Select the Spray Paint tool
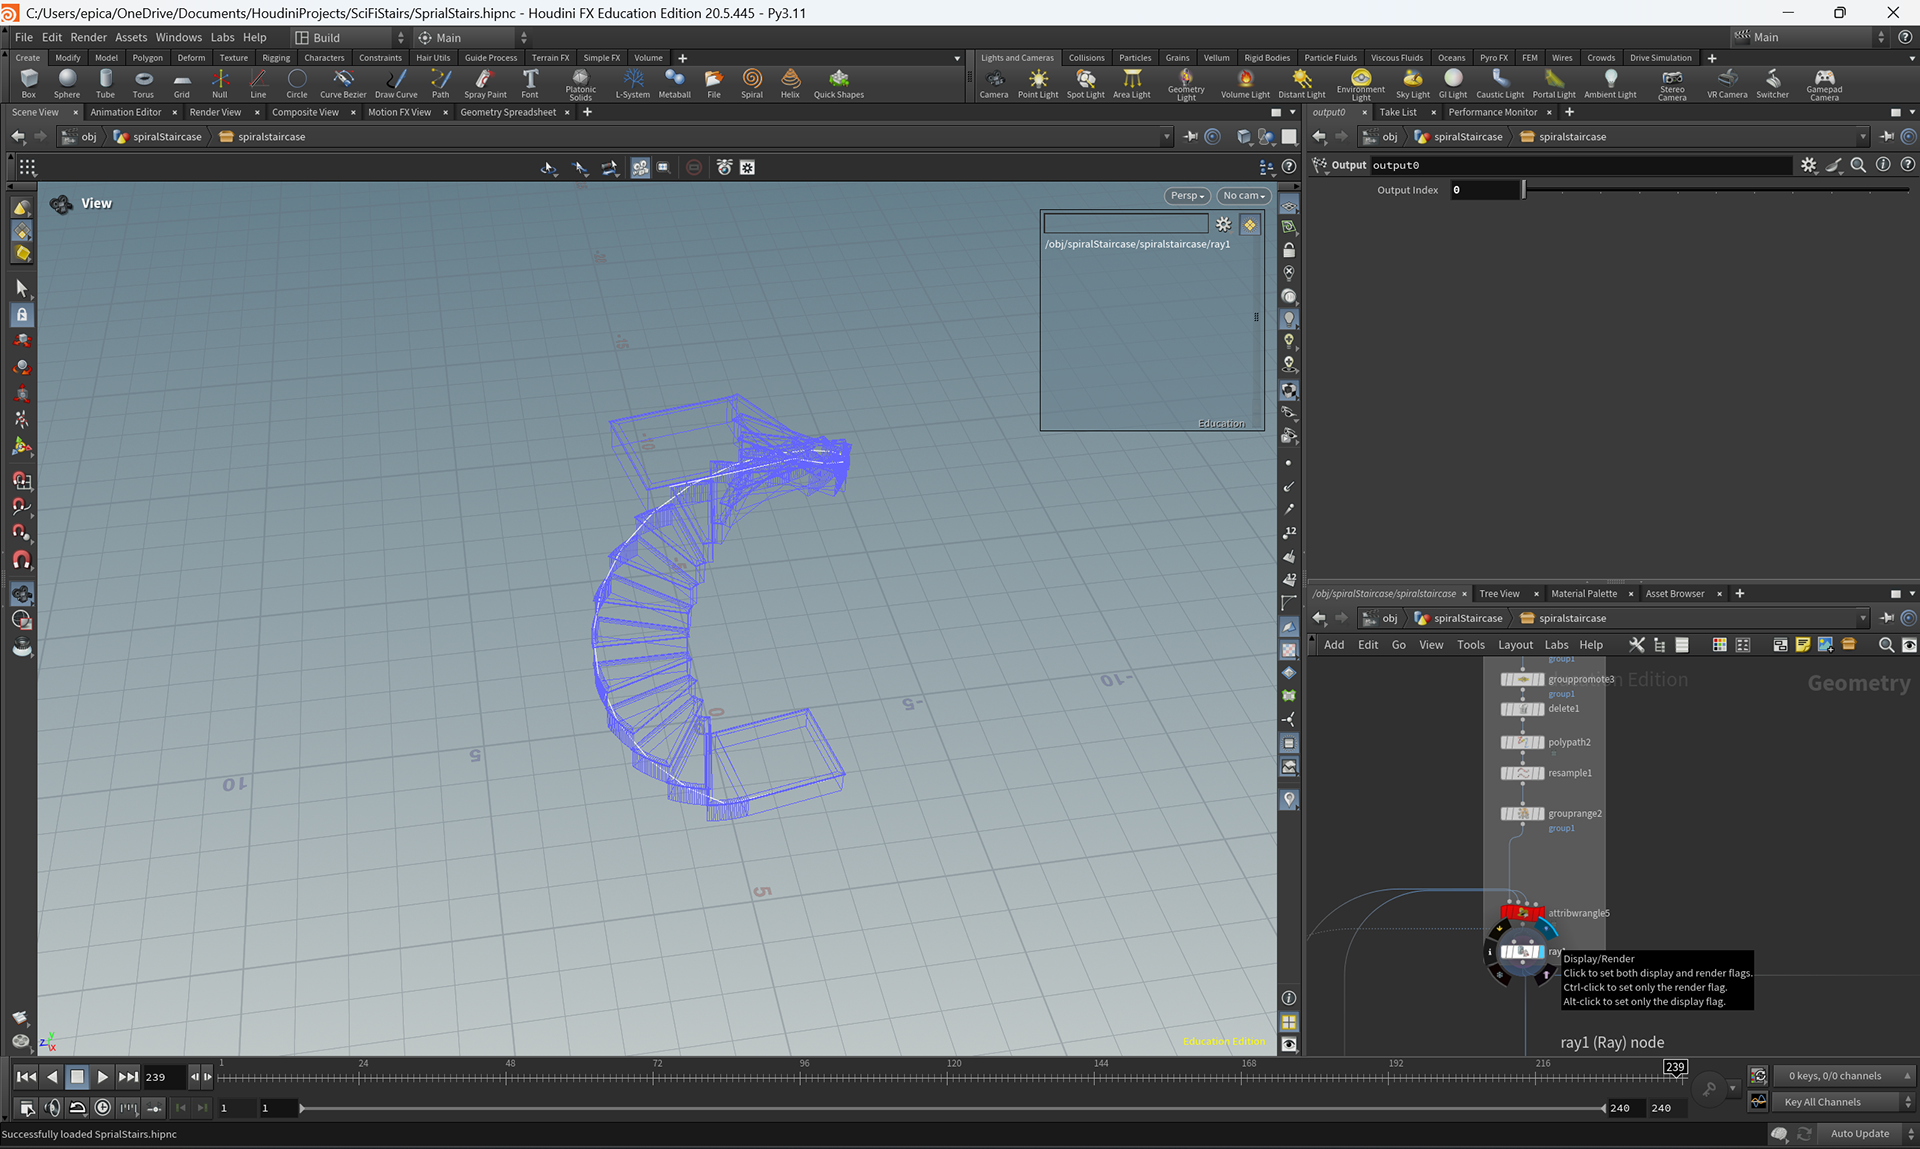 485,83
